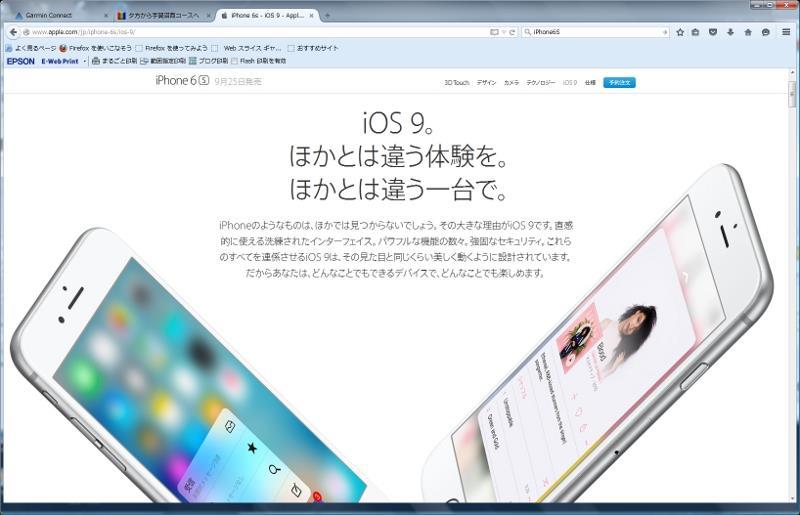Close the iPhone 6s - iOS 9 tab
The height and width of the screenshot is (515, 800).
point(311,16)
